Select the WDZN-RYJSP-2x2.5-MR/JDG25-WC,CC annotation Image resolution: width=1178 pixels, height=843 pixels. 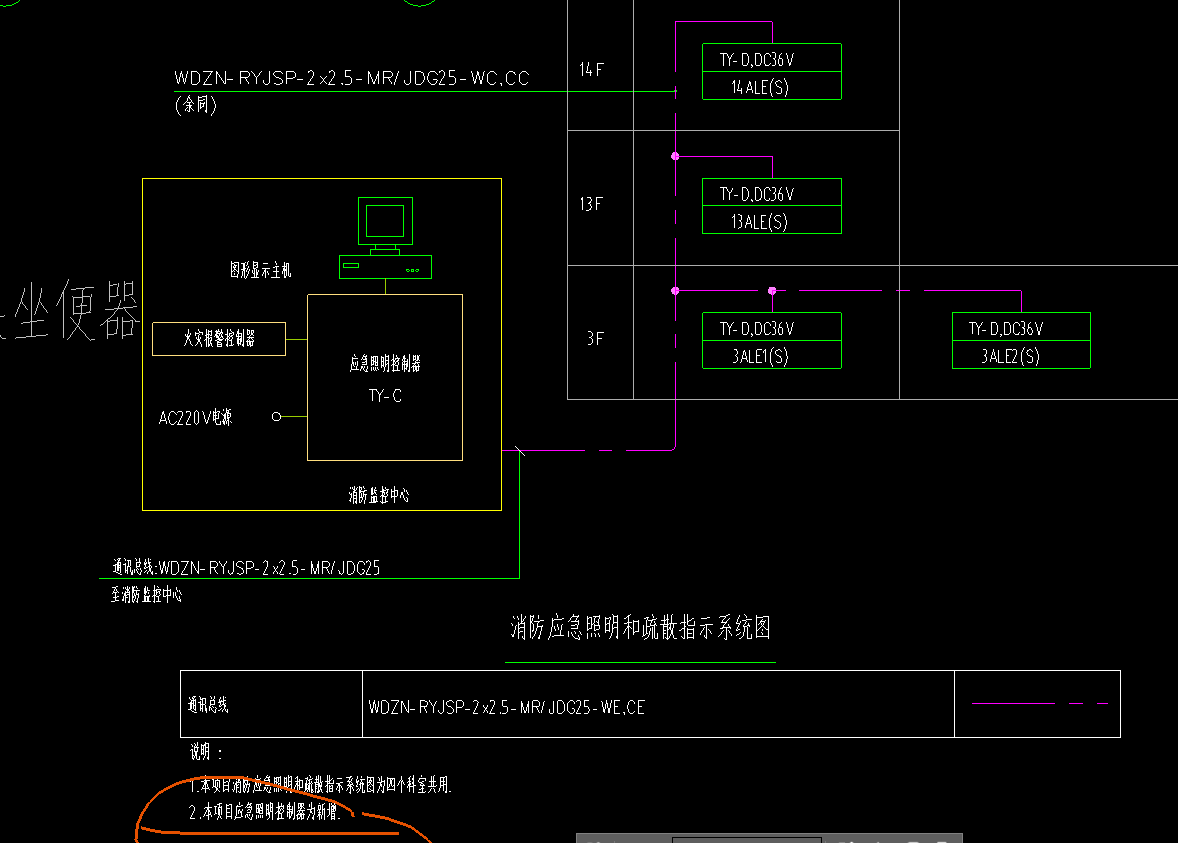pos(352,78)
